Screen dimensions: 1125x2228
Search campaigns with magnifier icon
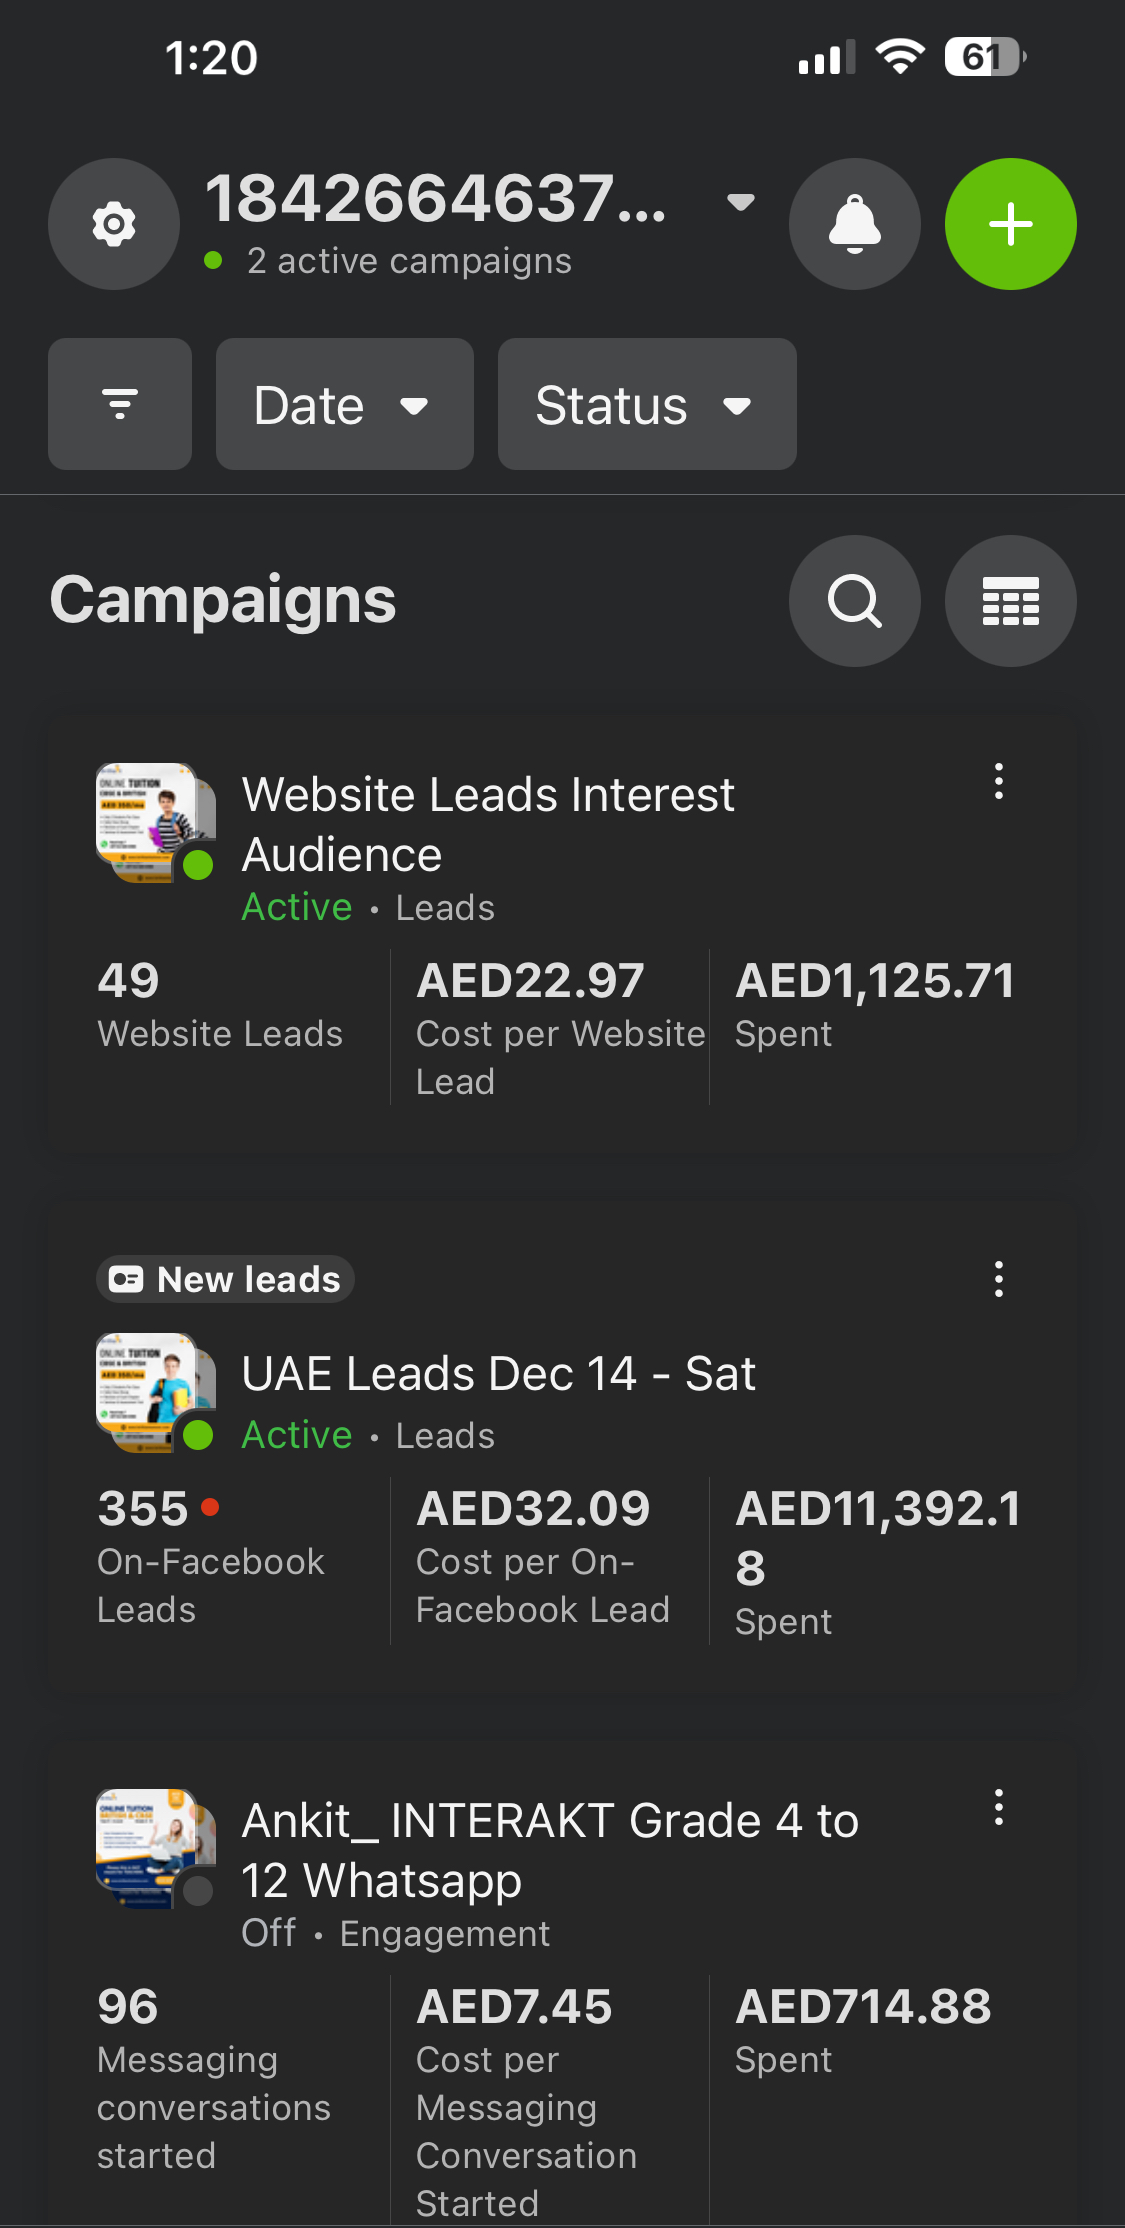[x=855, y=601]
